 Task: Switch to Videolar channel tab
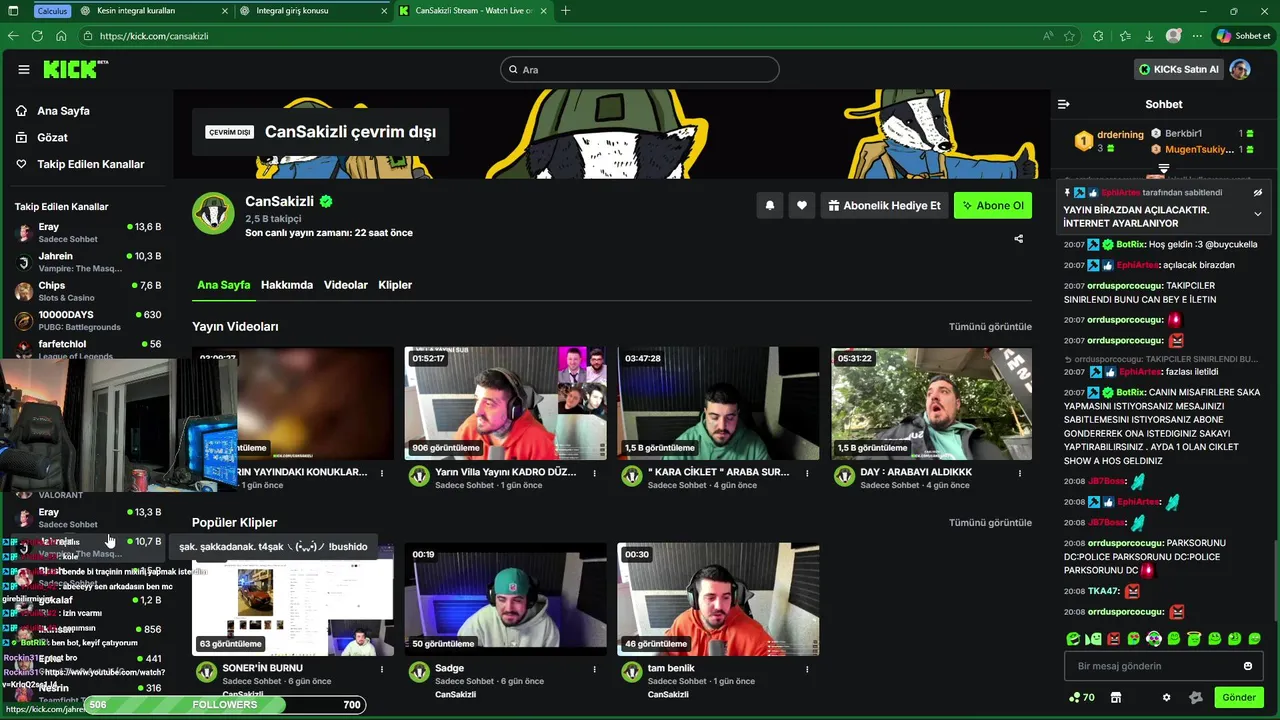coord(346,285)
